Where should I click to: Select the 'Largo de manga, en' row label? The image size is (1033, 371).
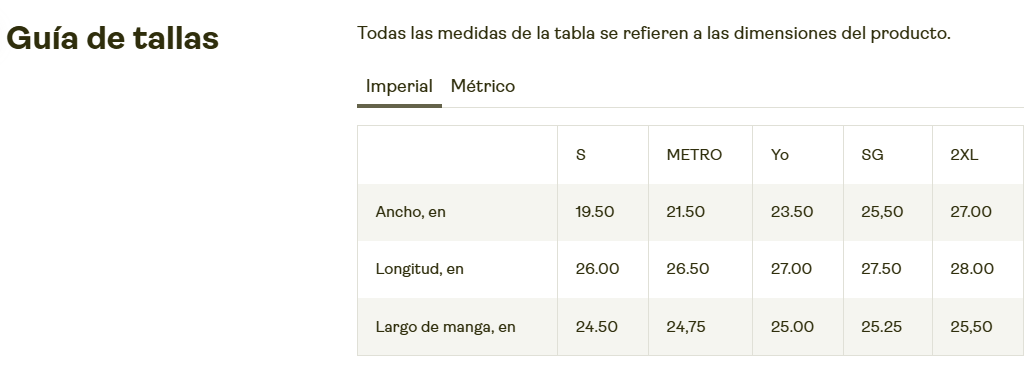click(x=445, y=327)
